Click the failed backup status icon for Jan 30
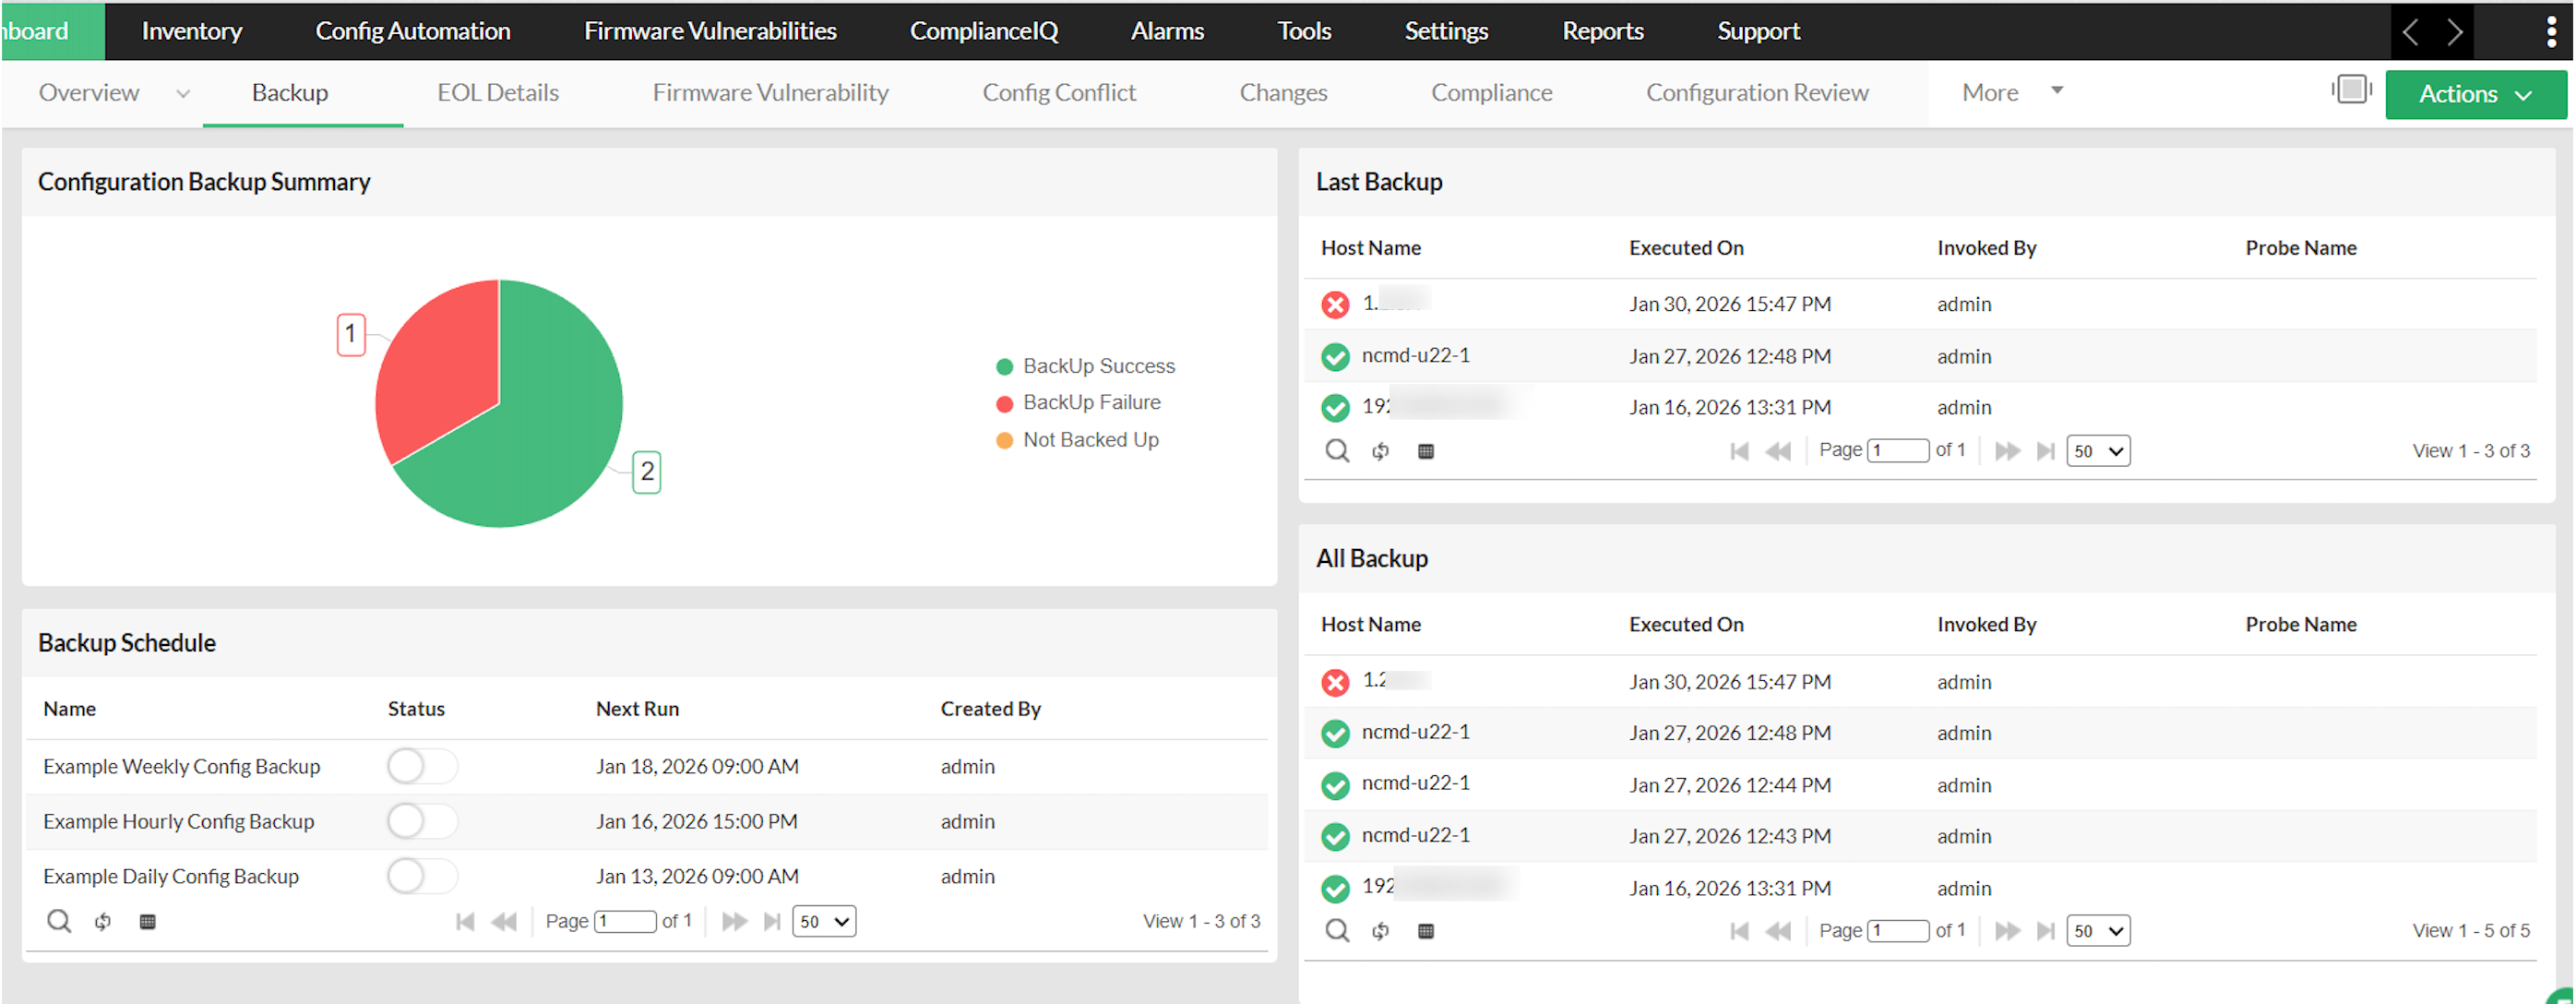2576x1004 pixels. tap(1334, 305)
